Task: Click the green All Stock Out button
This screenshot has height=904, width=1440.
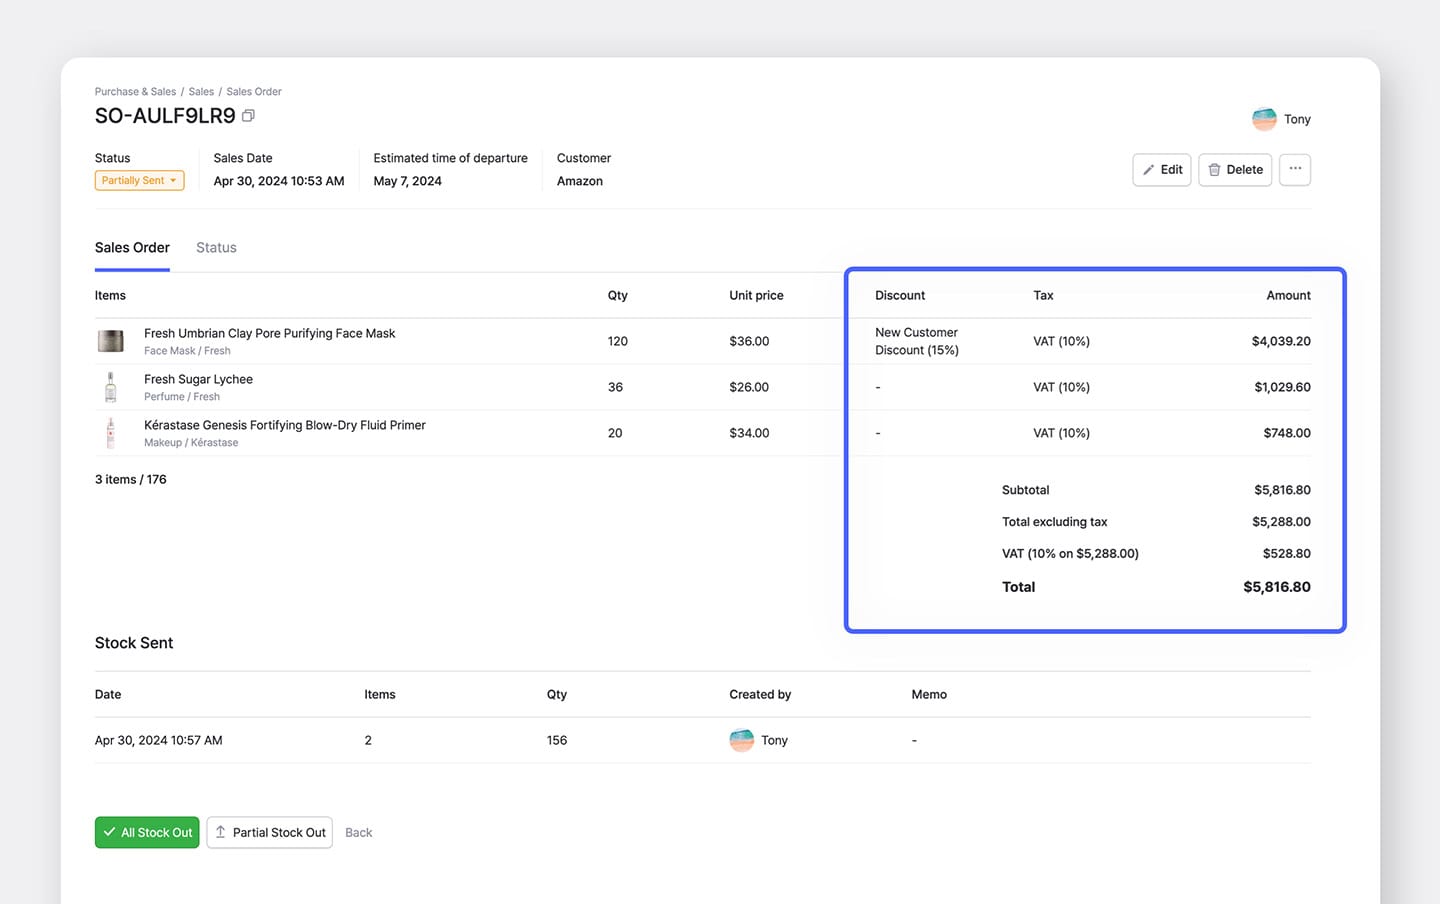Action: [147, 832]
